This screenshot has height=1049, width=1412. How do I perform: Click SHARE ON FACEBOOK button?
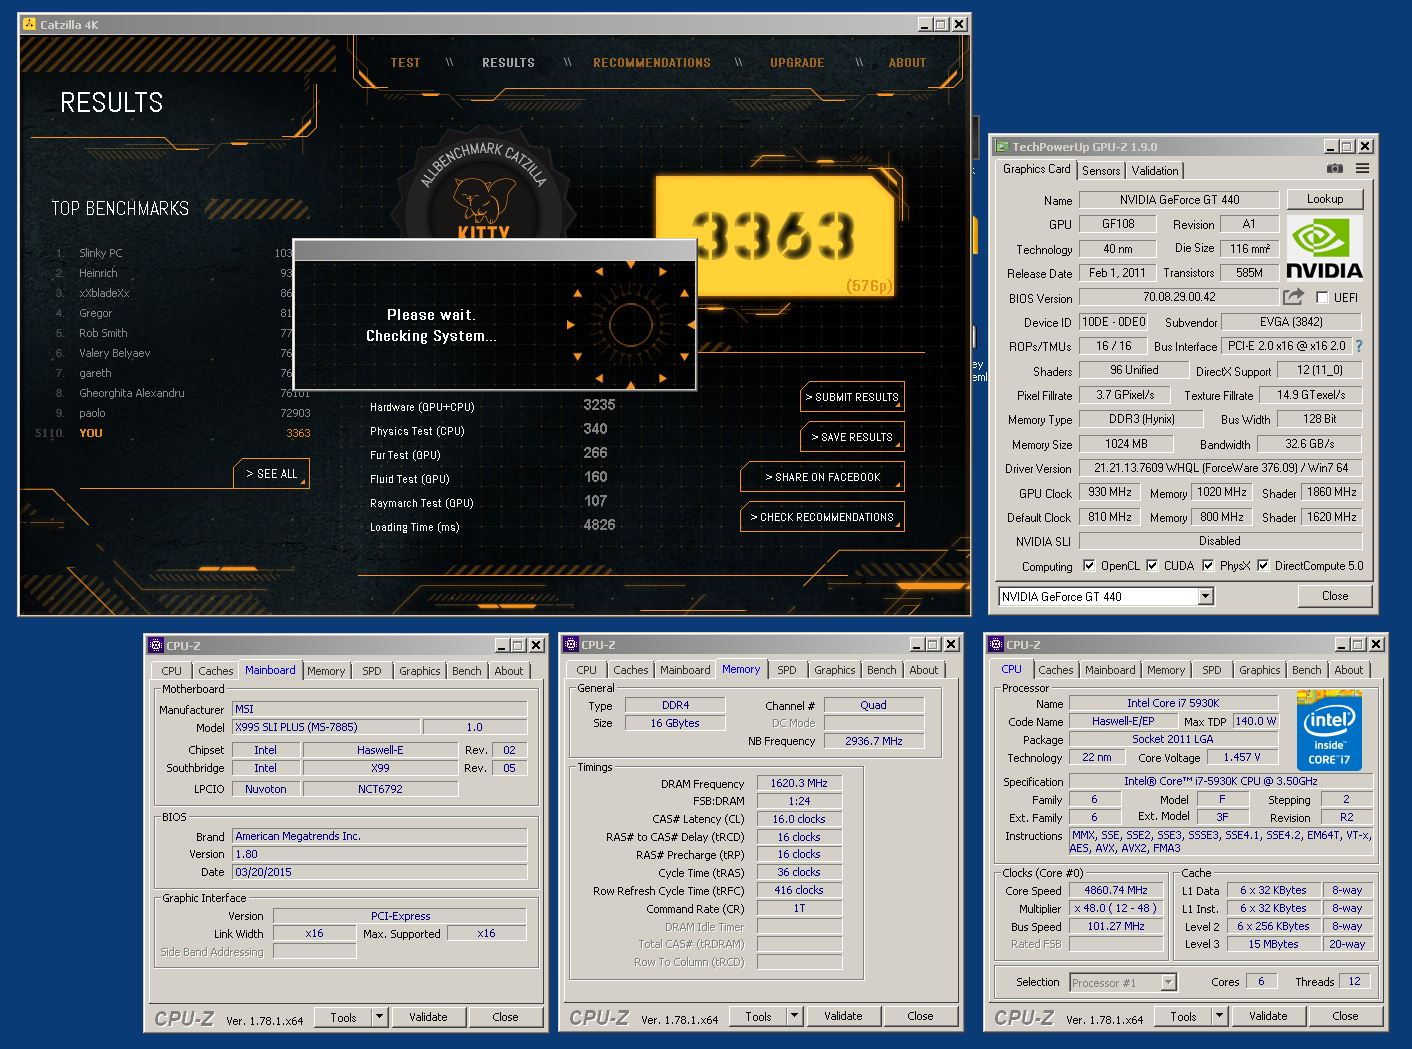822,477
